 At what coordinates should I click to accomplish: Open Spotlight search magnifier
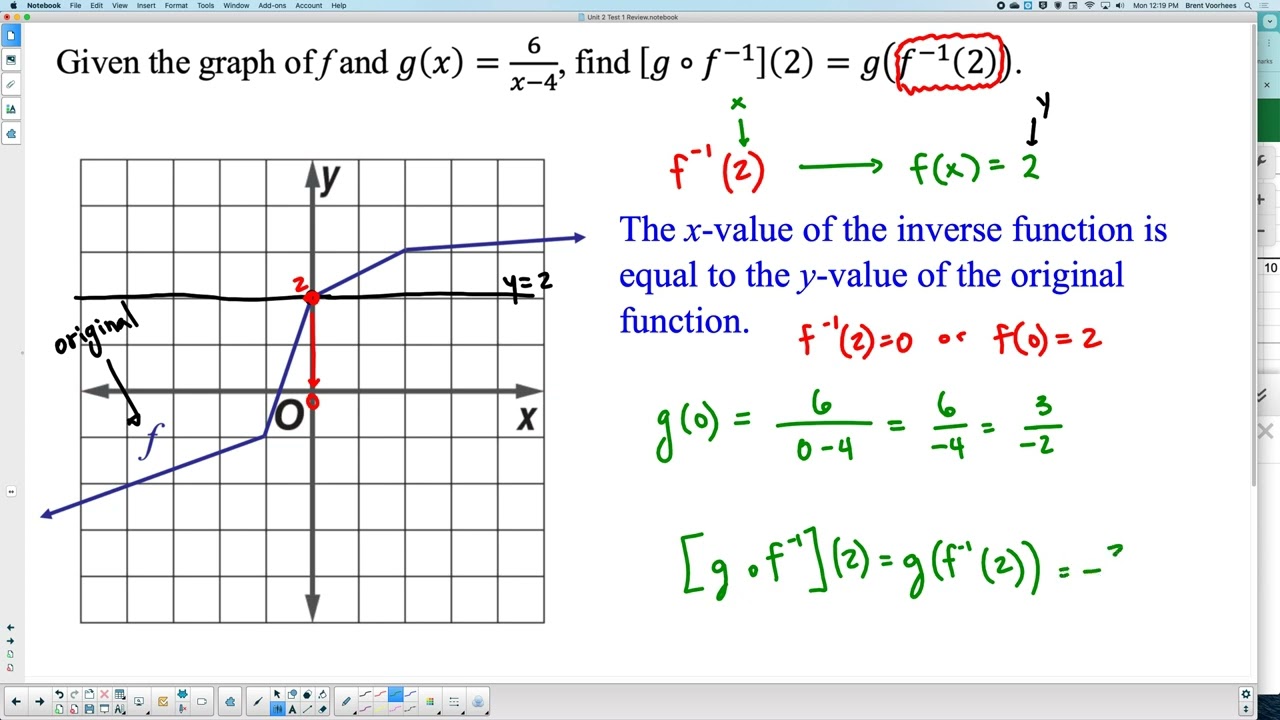tap(1248, 5)
